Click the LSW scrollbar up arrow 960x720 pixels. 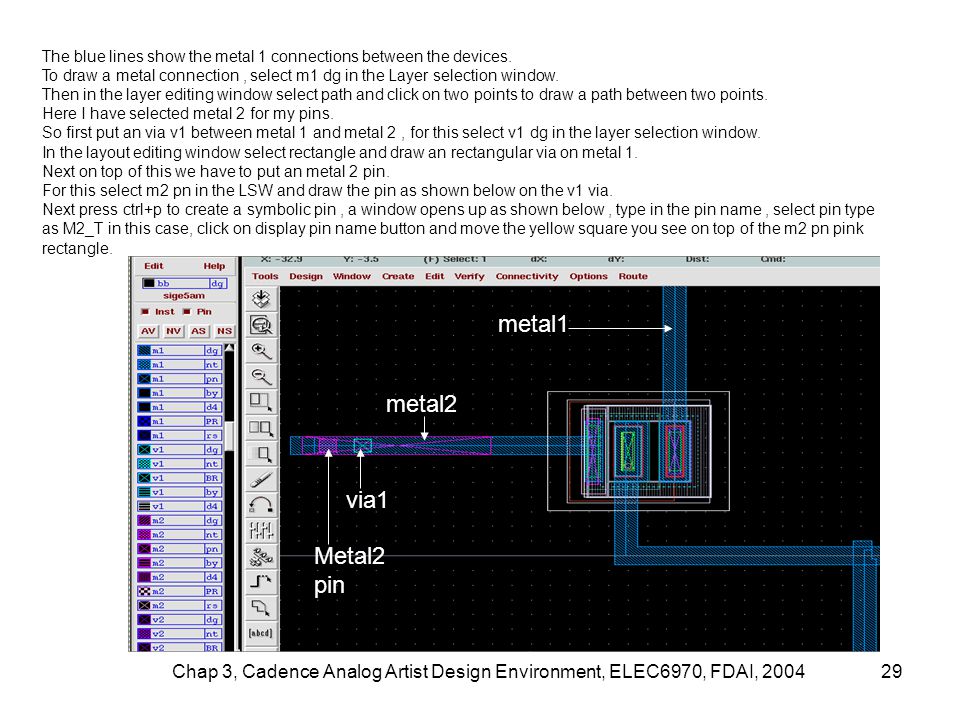[x=230, y=348]
